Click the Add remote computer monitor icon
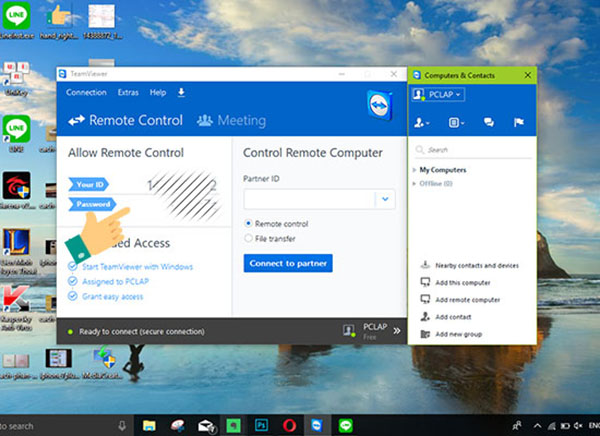Screen dimensions: 600x436 [x=425, y=299]
